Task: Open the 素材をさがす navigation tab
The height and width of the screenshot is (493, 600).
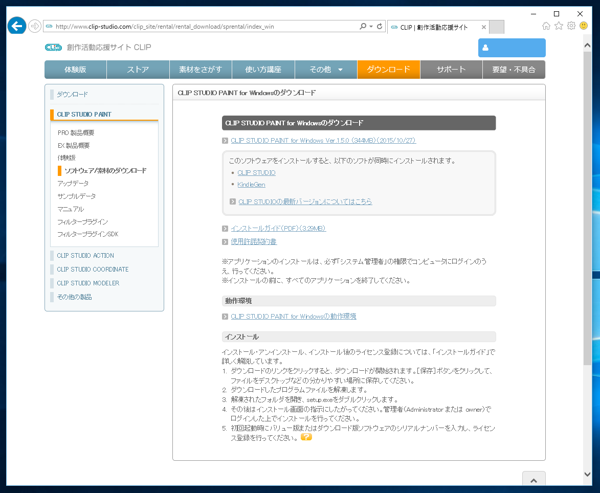Action: tap(201, 70)
